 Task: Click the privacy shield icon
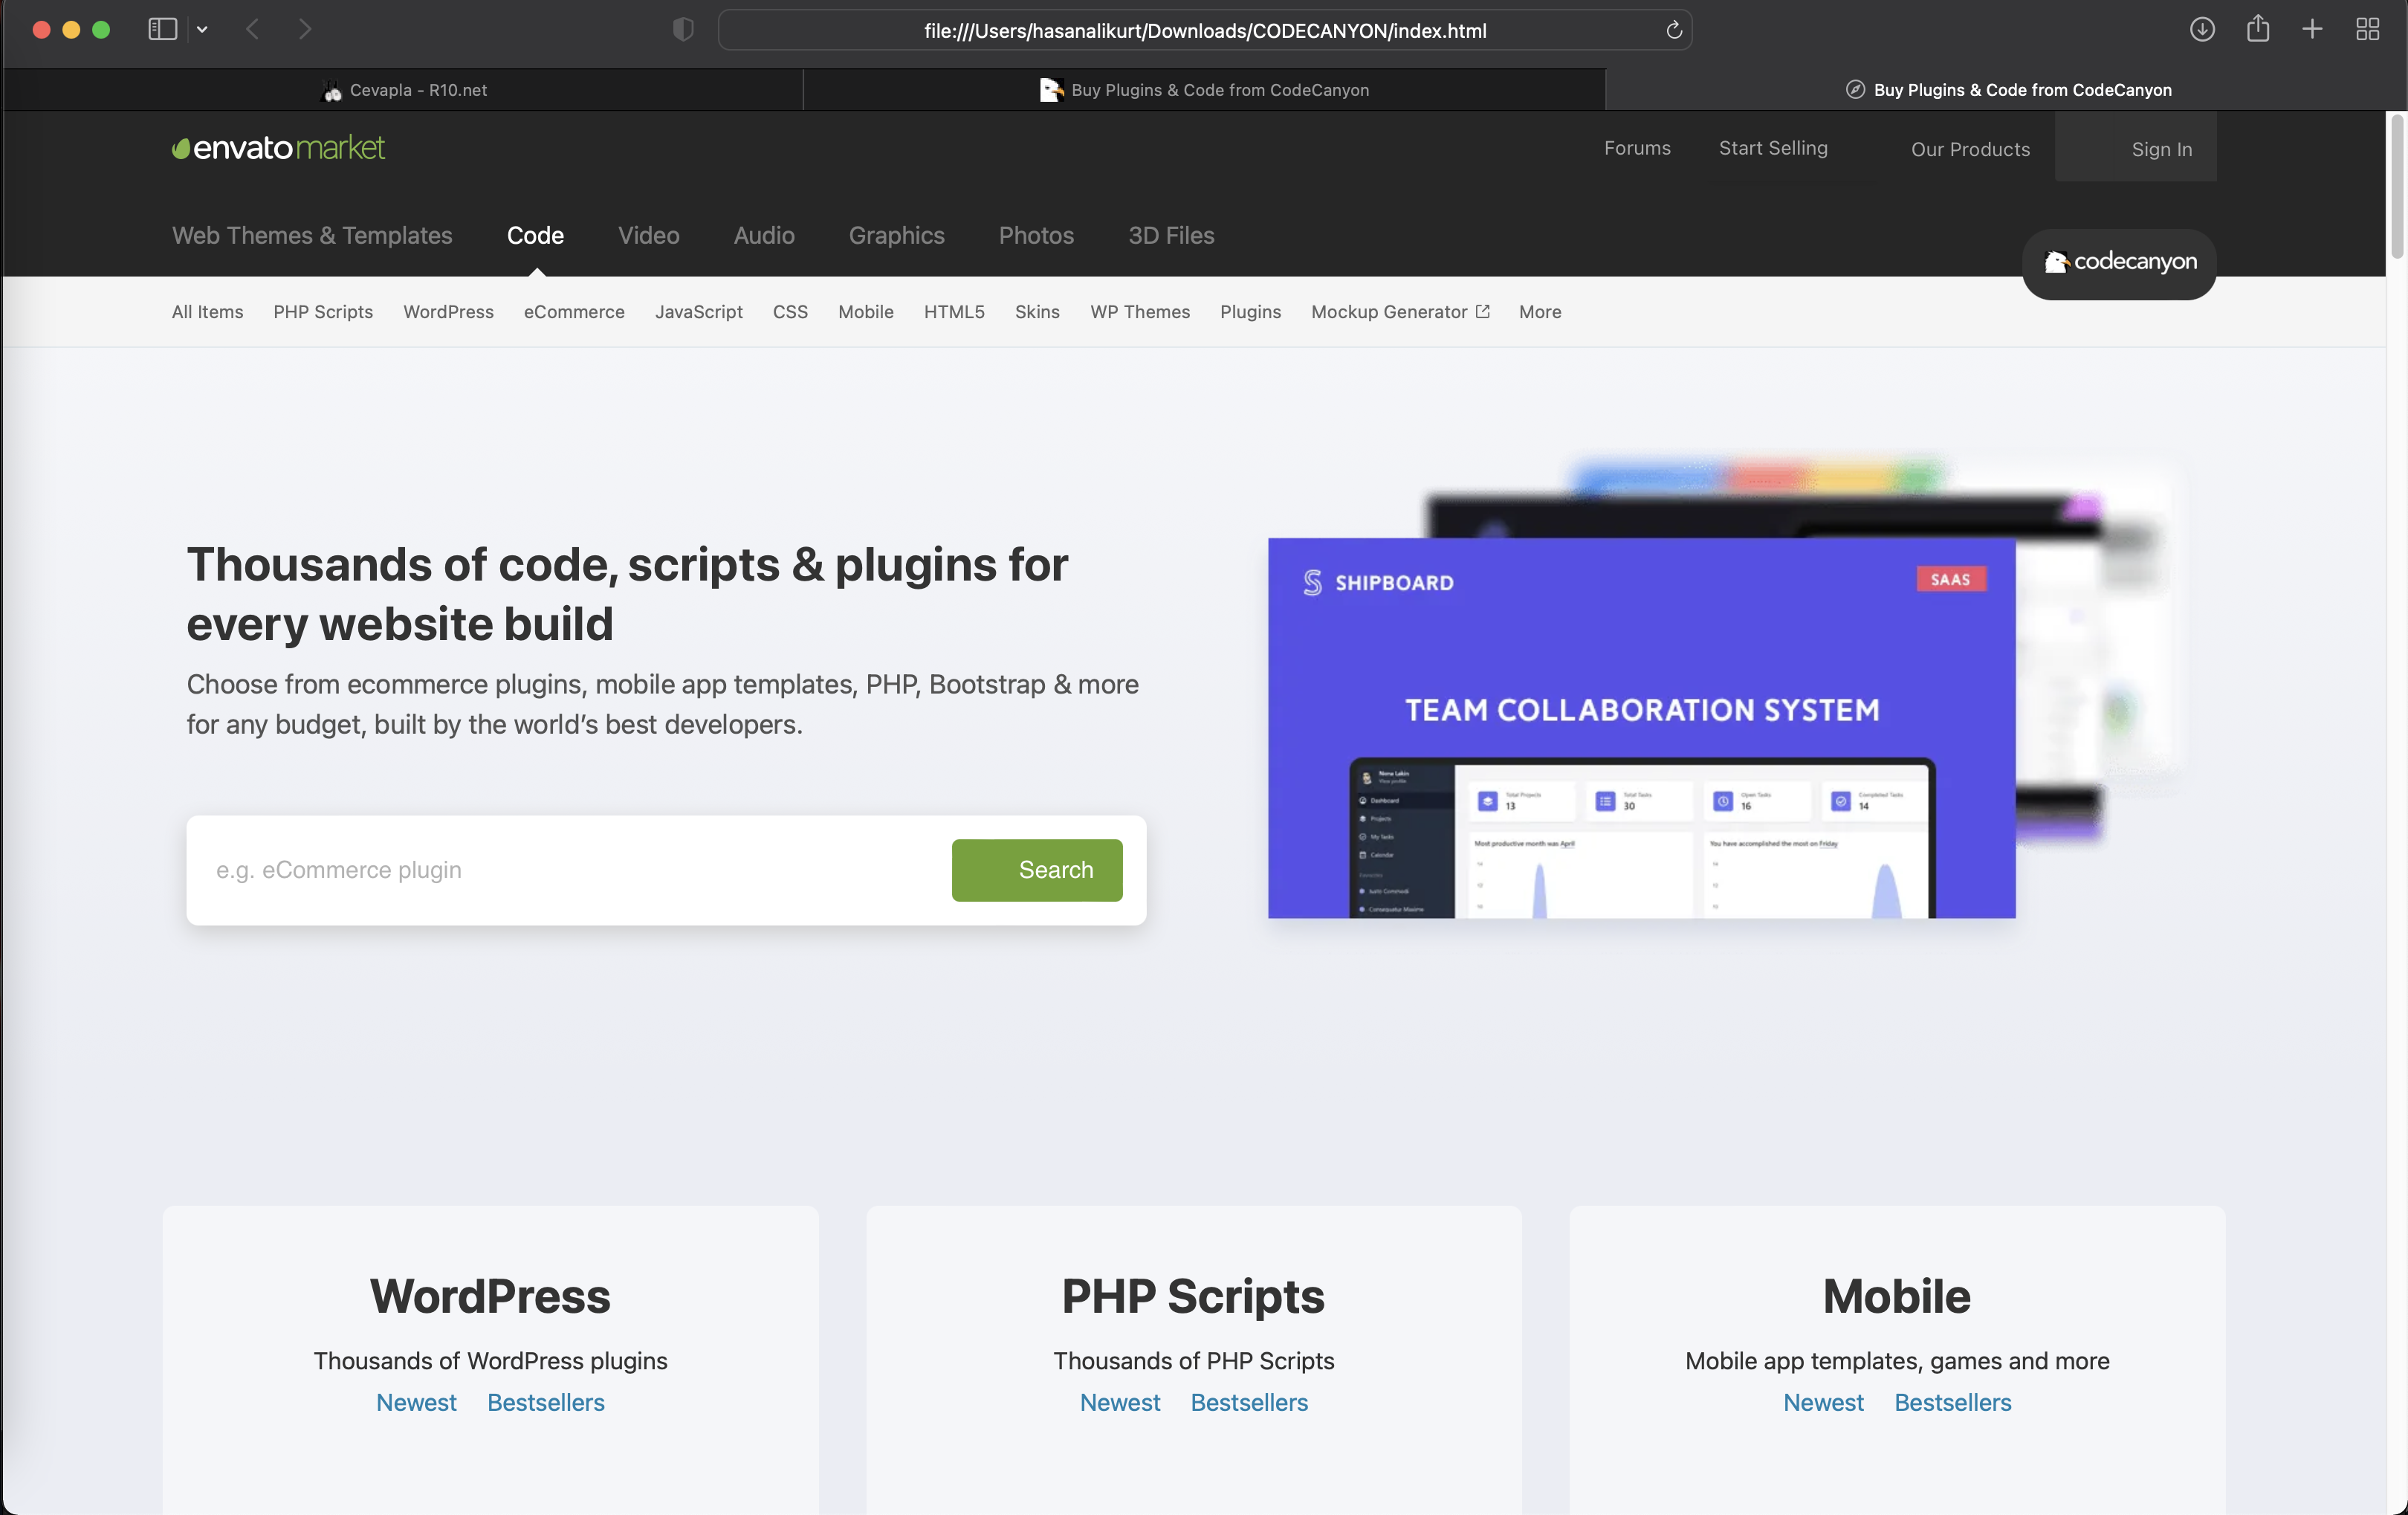pyautogui.click(x=683, y=30)
